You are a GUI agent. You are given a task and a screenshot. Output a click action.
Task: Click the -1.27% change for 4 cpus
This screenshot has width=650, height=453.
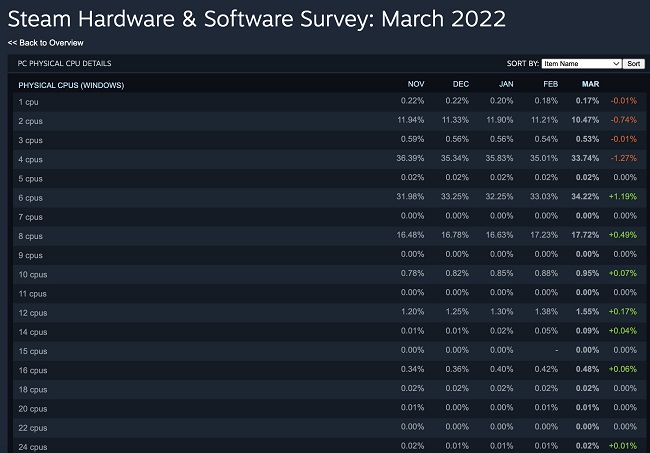pos(627,159)
